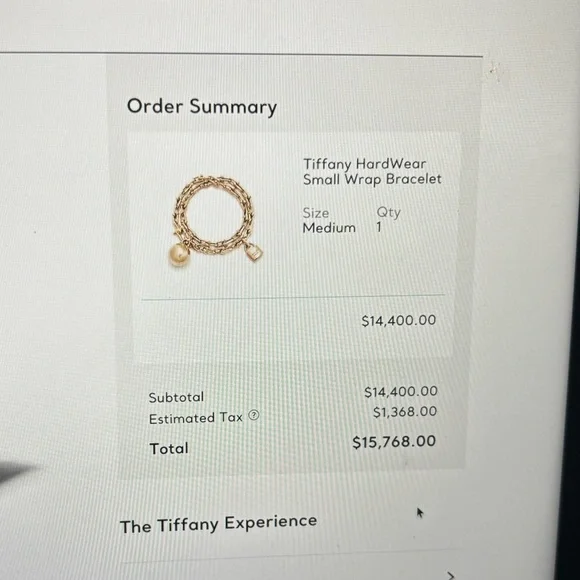Click the Subtotal amount $14,400.00
The height and width of the screenshot is (580, 580).
tap(401, 392)
